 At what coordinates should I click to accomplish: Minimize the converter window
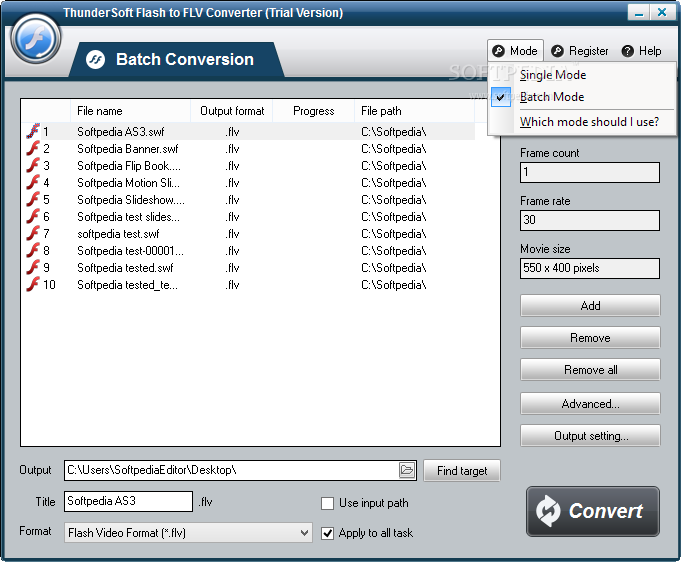point(638,13)
